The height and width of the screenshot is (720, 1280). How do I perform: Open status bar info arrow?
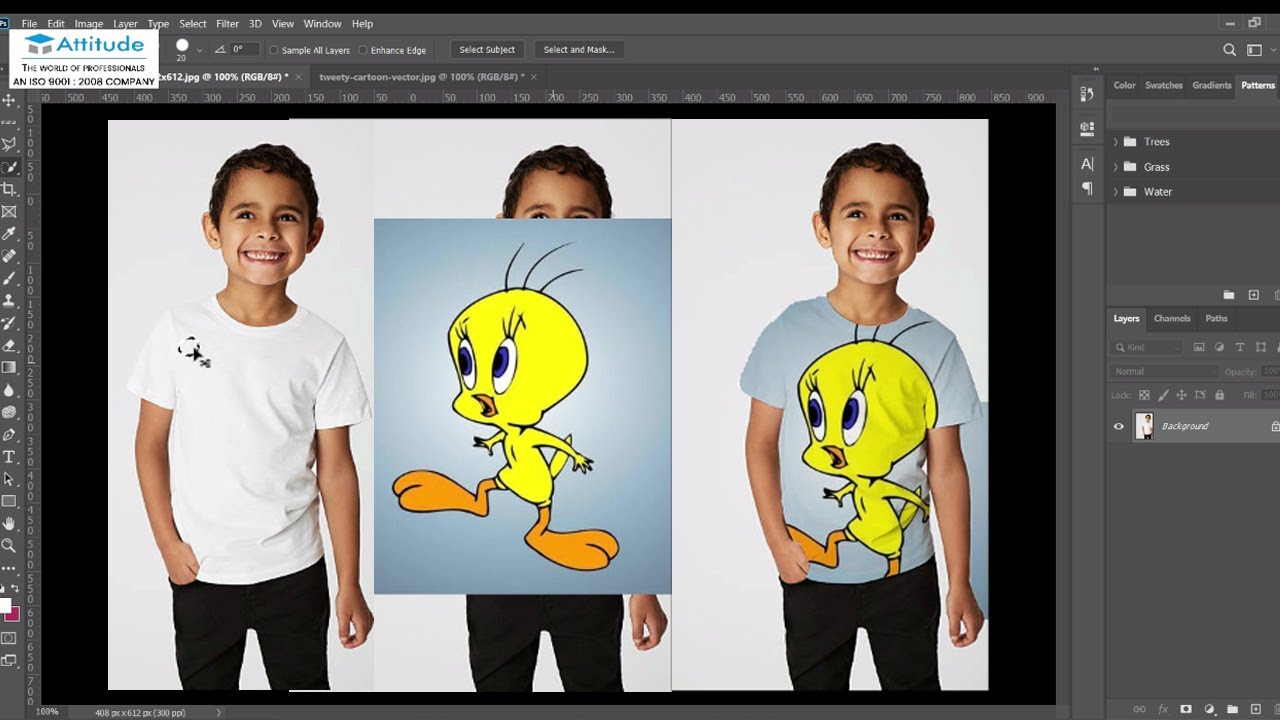click(218, 712)
